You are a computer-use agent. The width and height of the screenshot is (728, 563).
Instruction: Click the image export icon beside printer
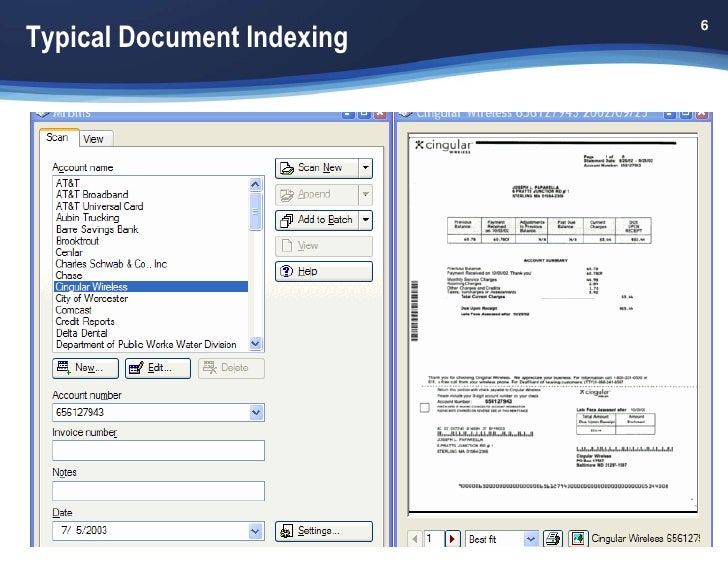[x=578, y=539]
